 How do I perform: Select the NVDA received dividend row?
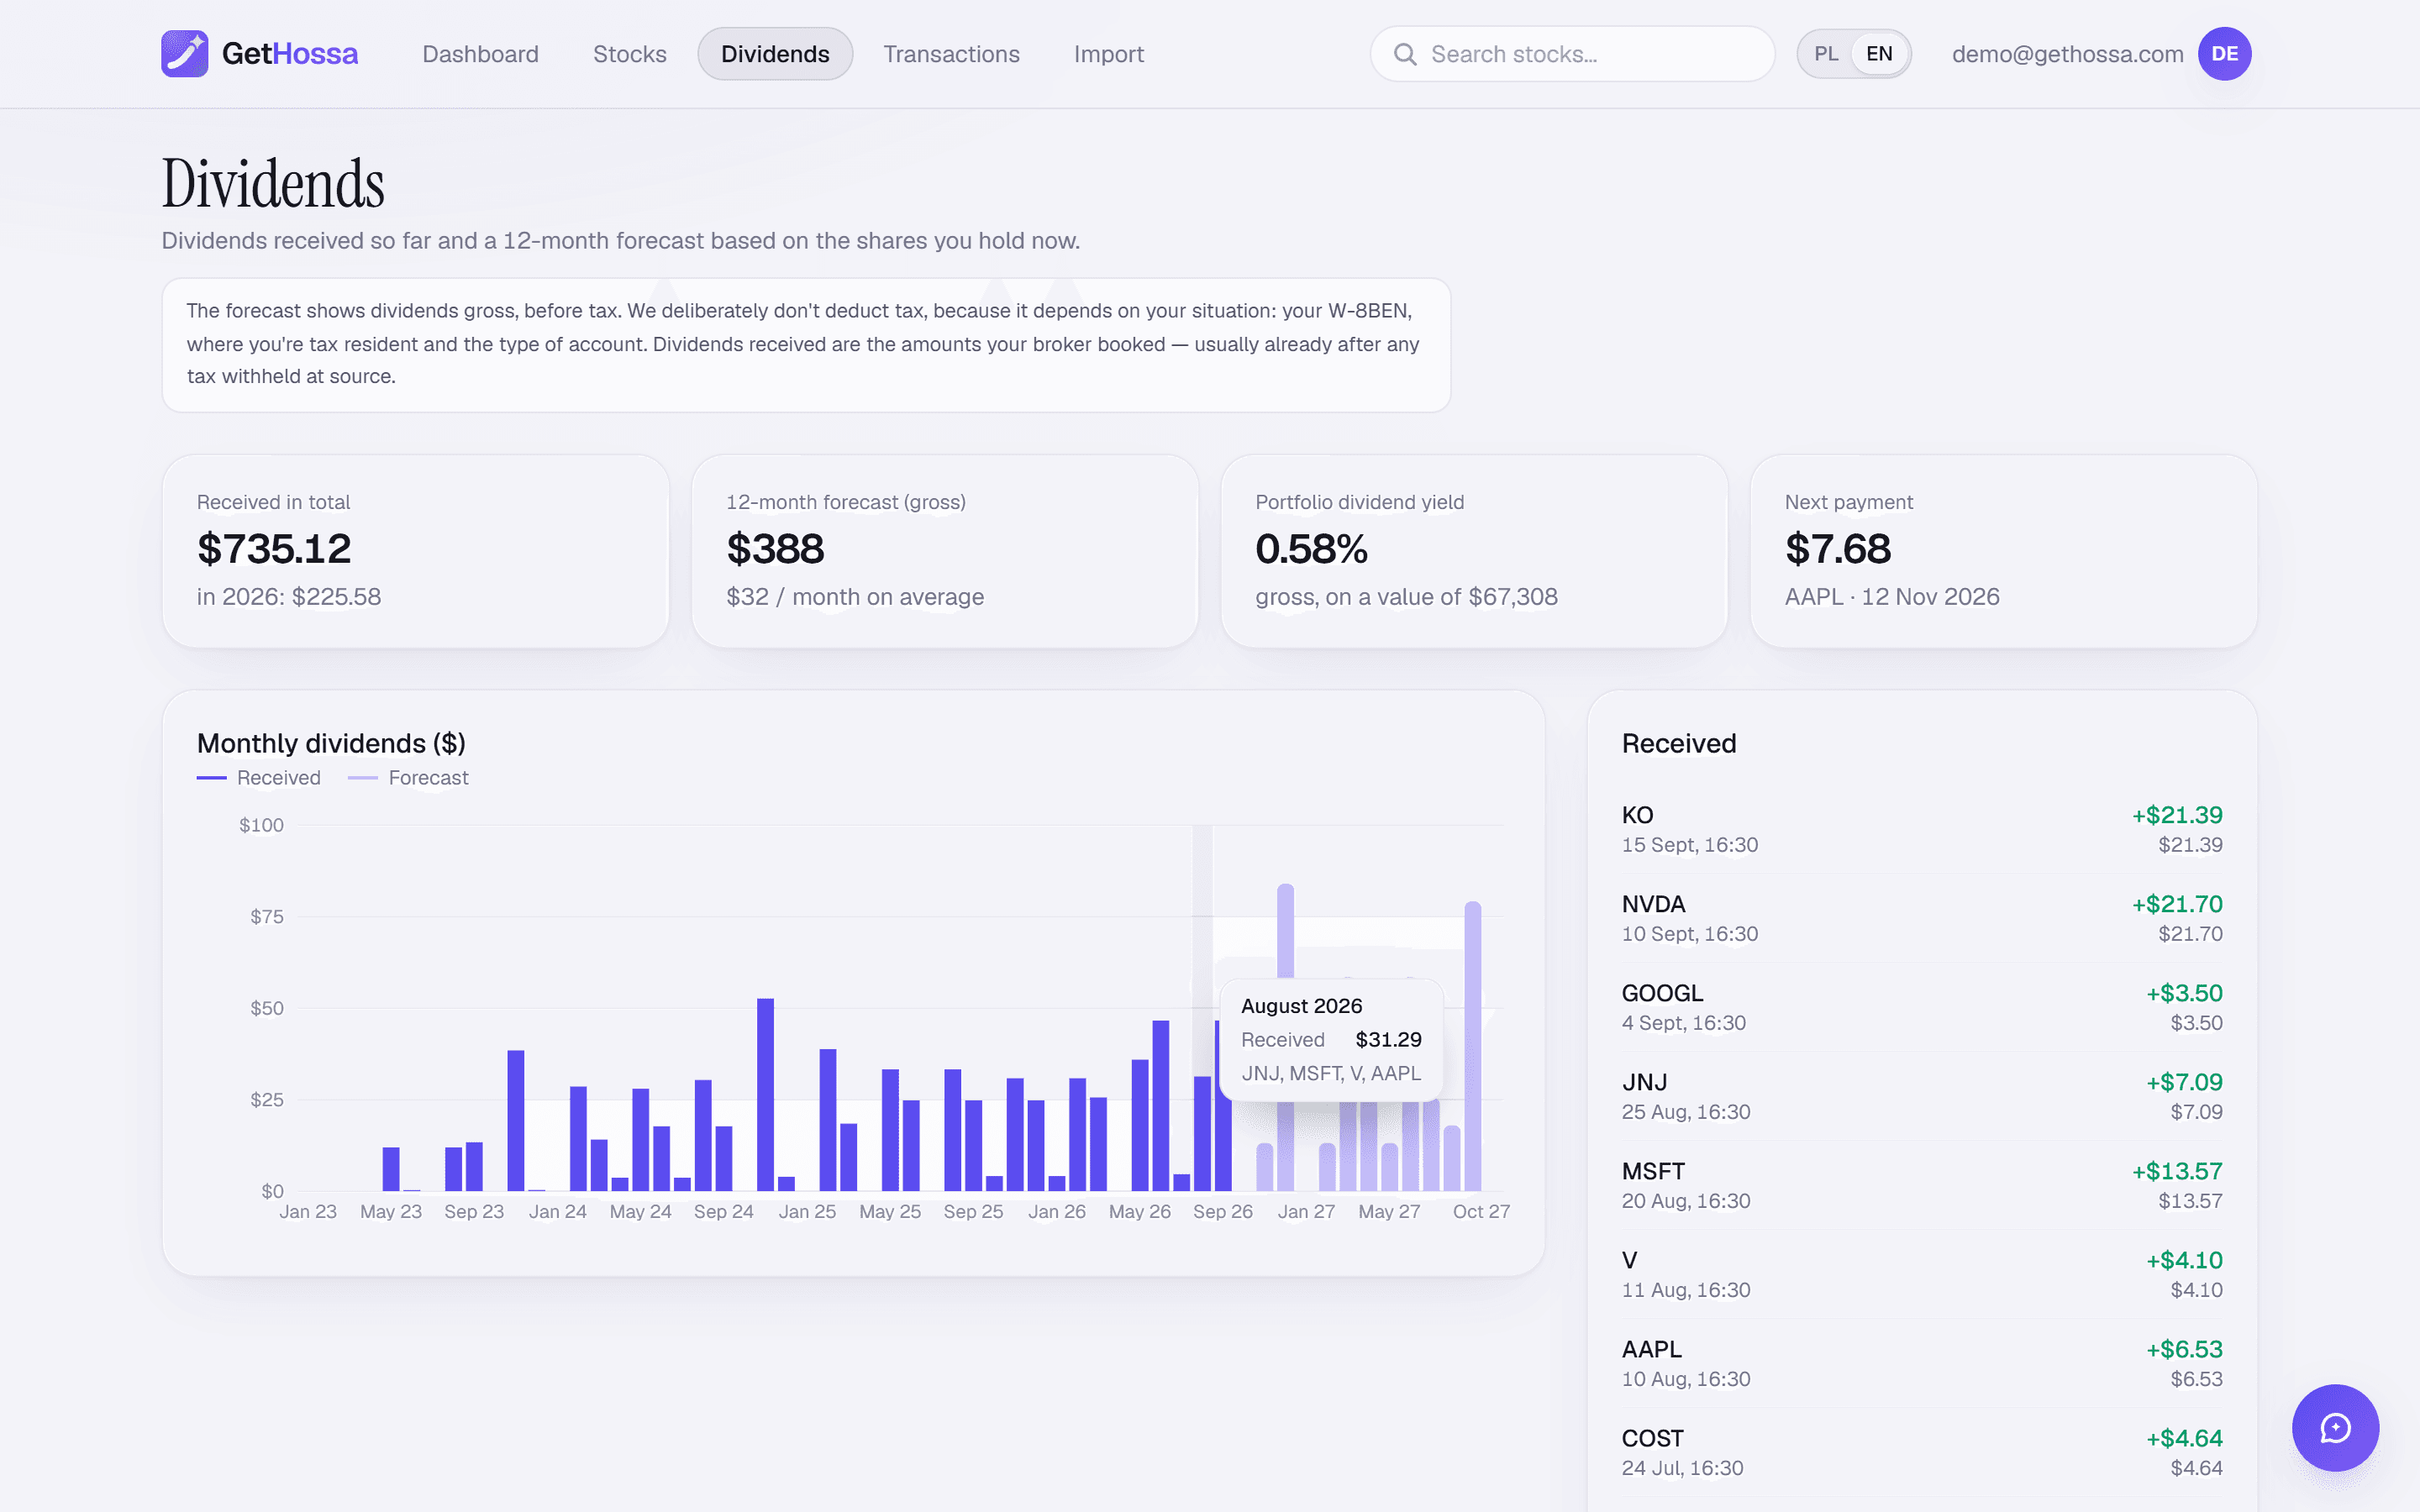coord(1922,918)
